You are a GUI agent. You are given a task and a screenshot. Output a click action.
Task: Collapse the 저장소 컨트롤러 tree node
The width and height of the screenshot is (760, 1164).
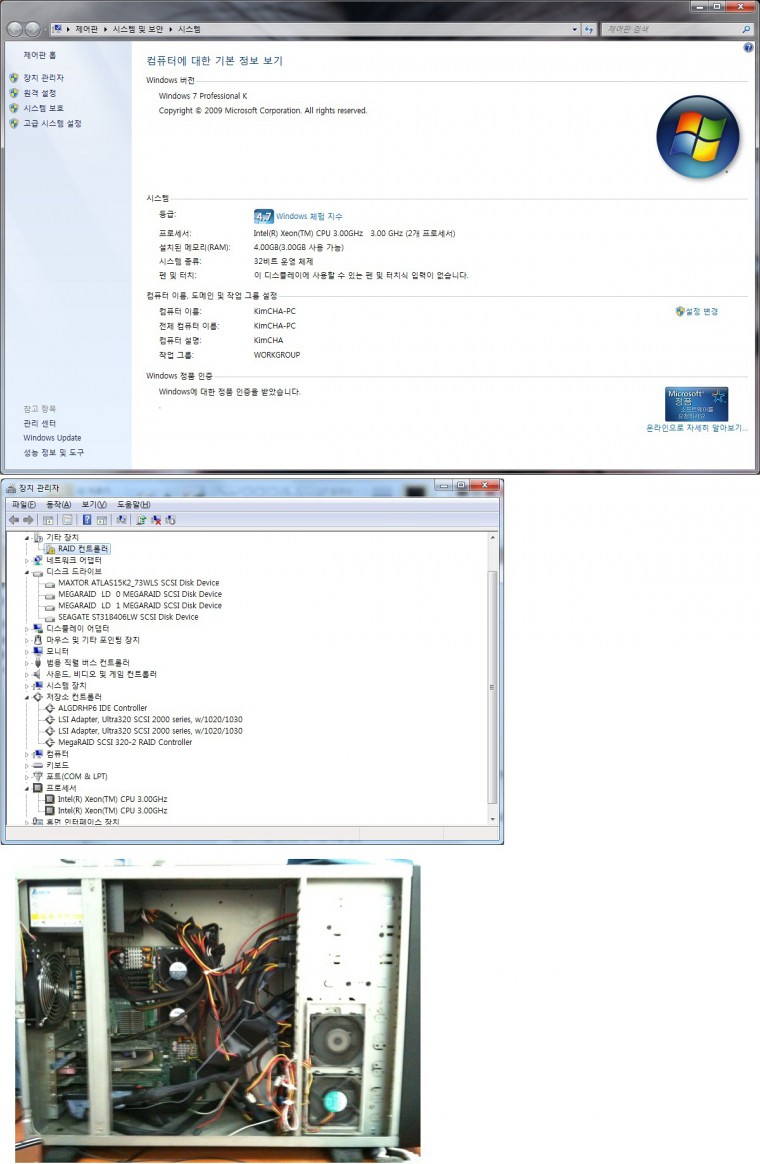[27, 697]
